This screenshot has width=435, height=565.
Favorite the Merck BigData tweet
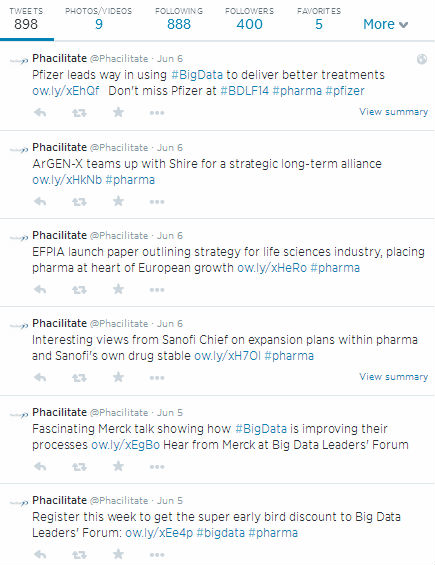[118, 466]
